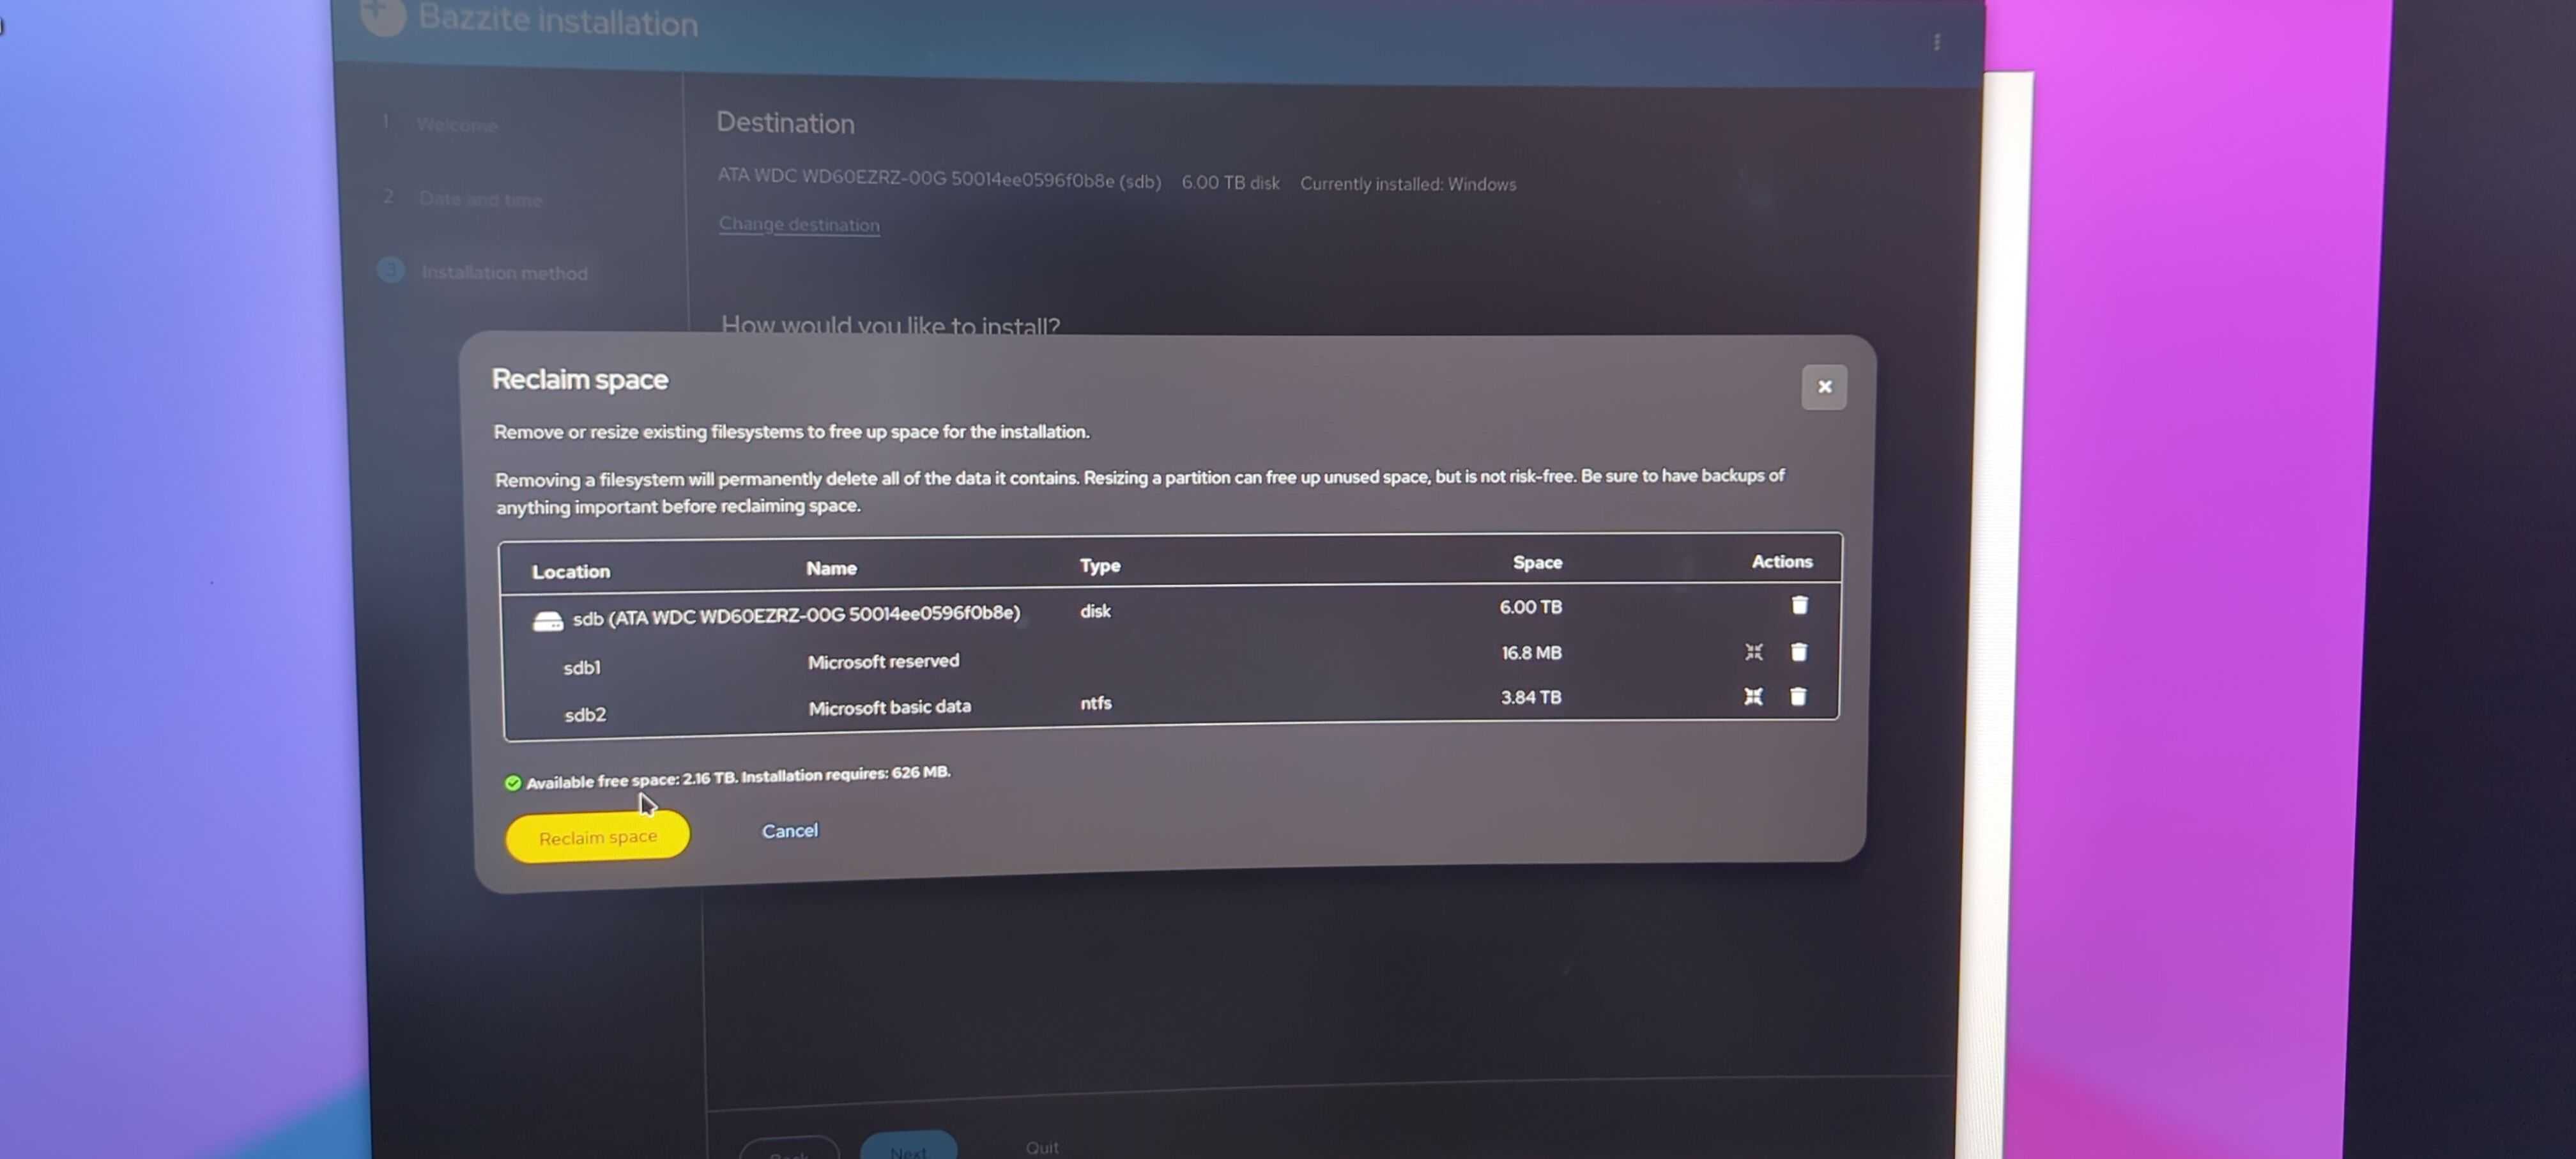Click the Next button at the bottom

[908, 1150]
